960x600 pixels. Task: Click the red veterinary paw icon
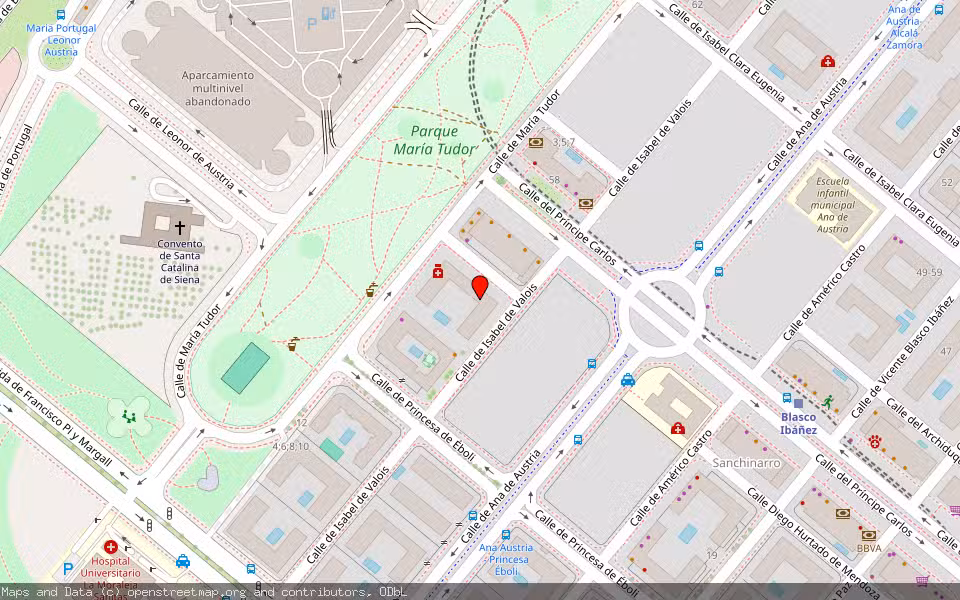875,441
